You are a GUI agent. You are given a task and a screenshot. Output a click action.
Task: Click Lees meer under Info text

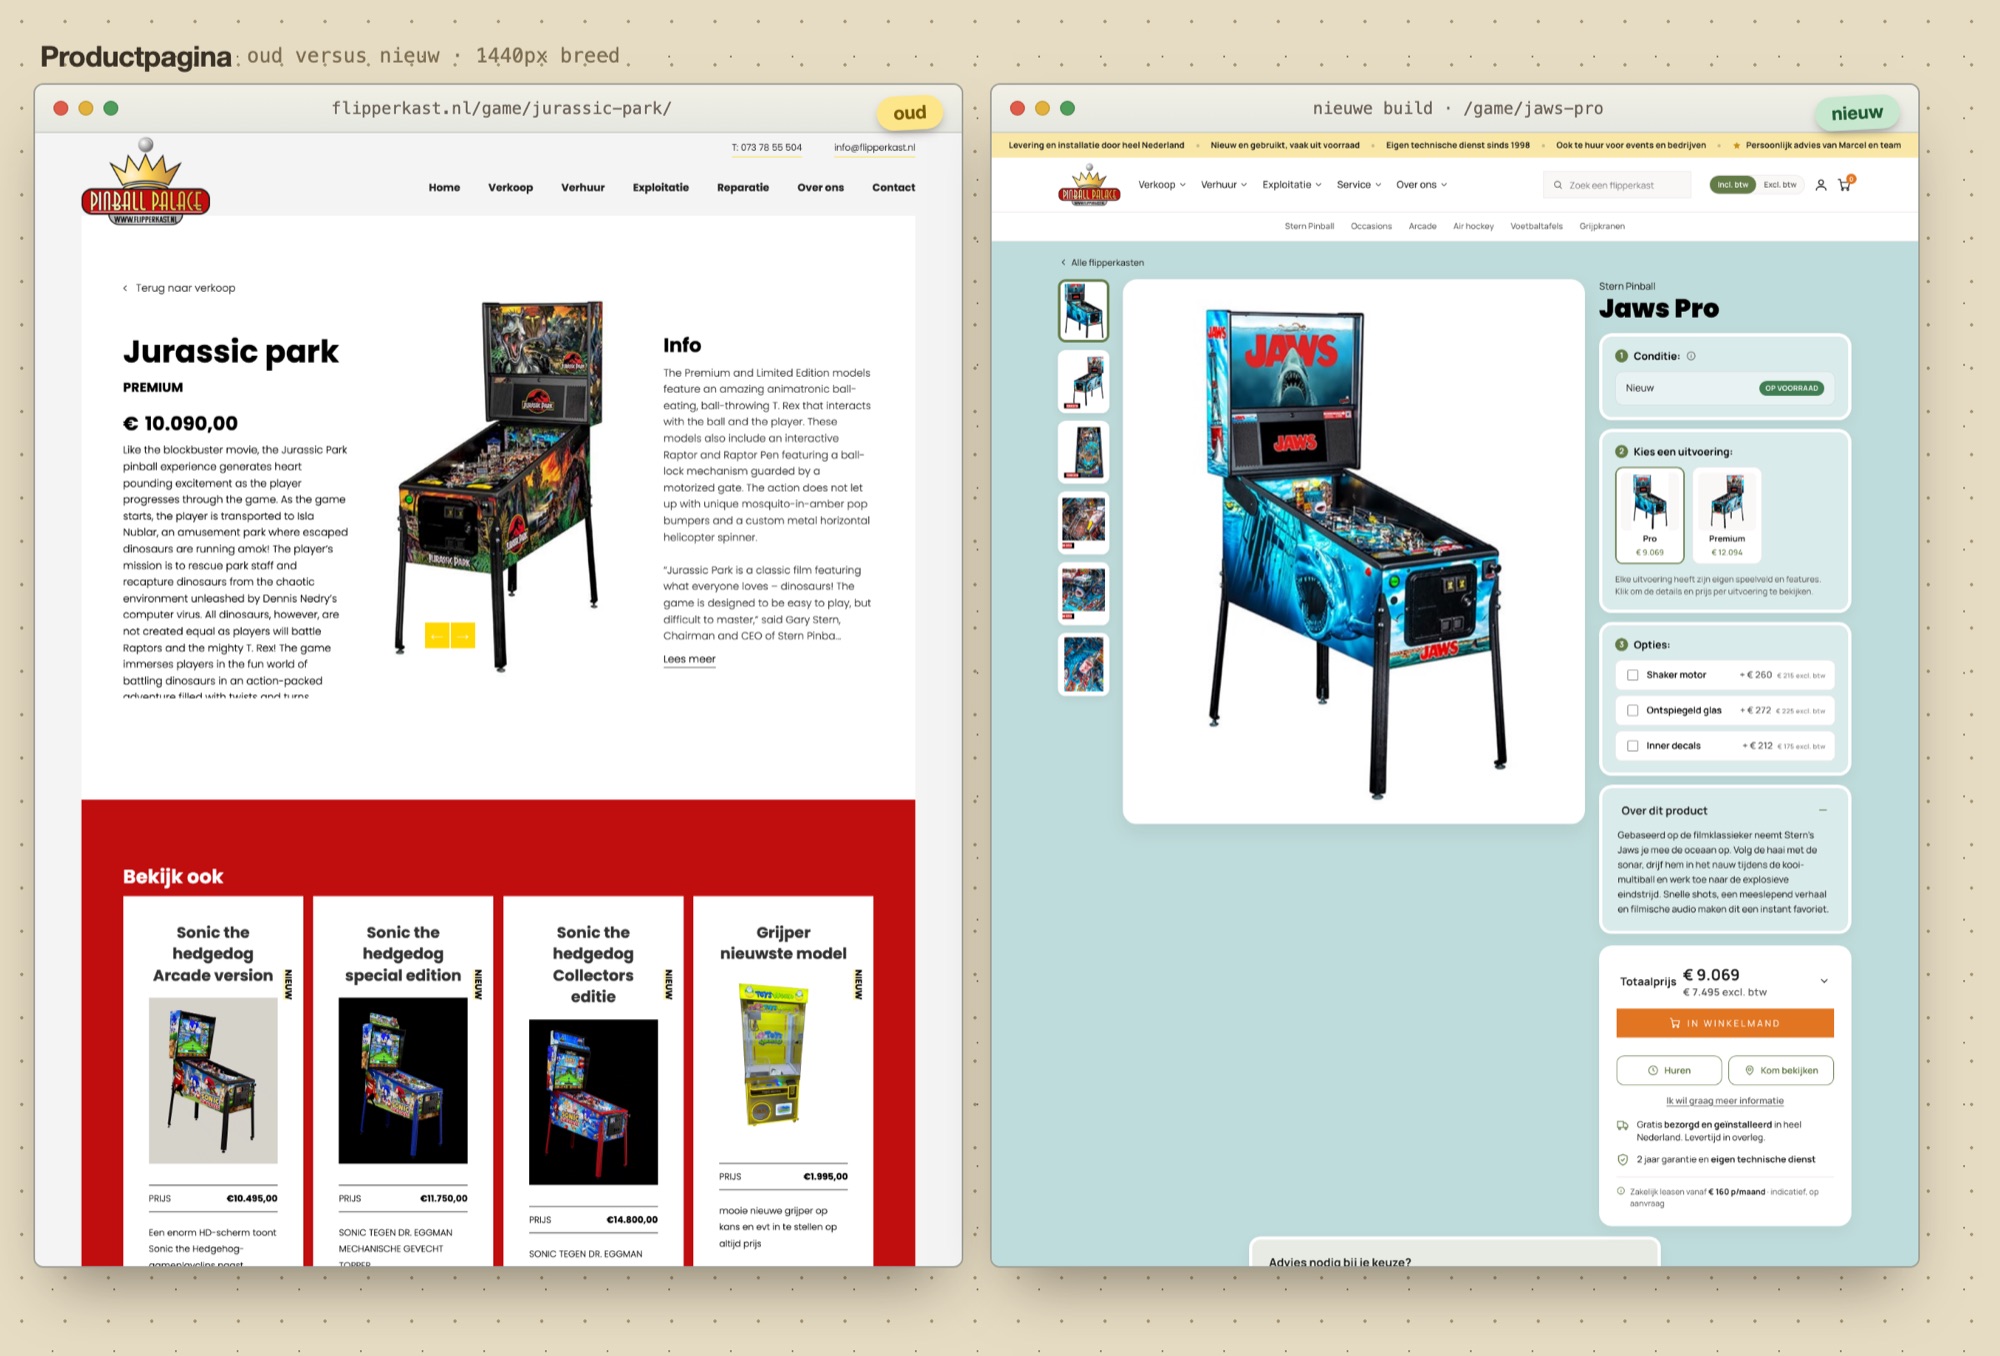pos(689,660)
